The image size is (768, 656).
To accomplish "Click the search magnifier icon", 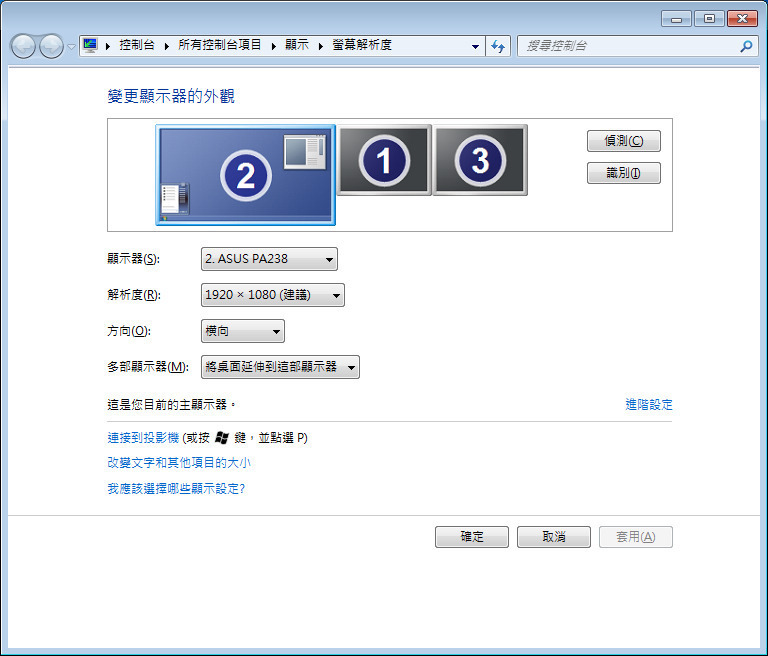I will coord(746,46).
